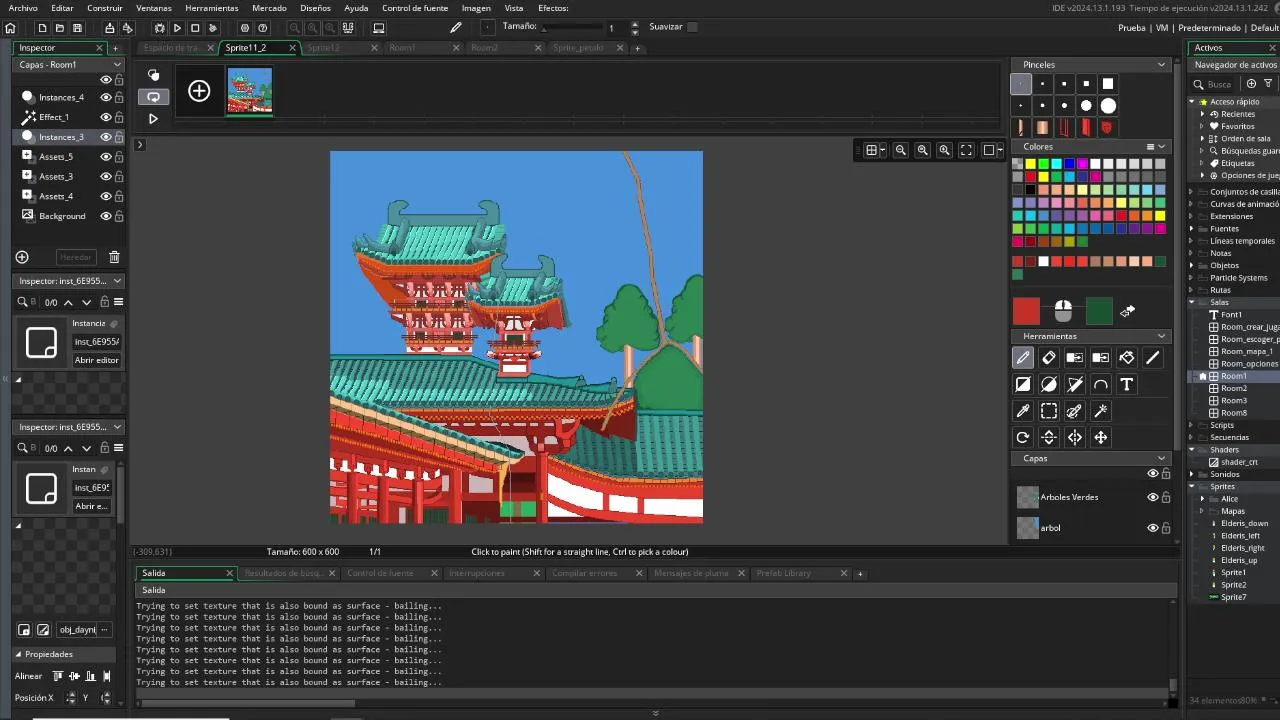1280x720 pixels.
Task: Select the Line tool
Action: click(x=1153, y=358)
